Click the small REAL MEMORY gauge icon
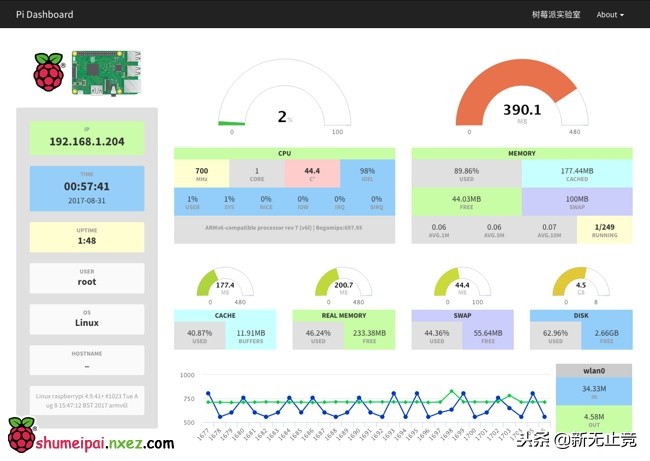Viewport: 650px width, 461px height. pyautogui.click(x=344, y=282)
